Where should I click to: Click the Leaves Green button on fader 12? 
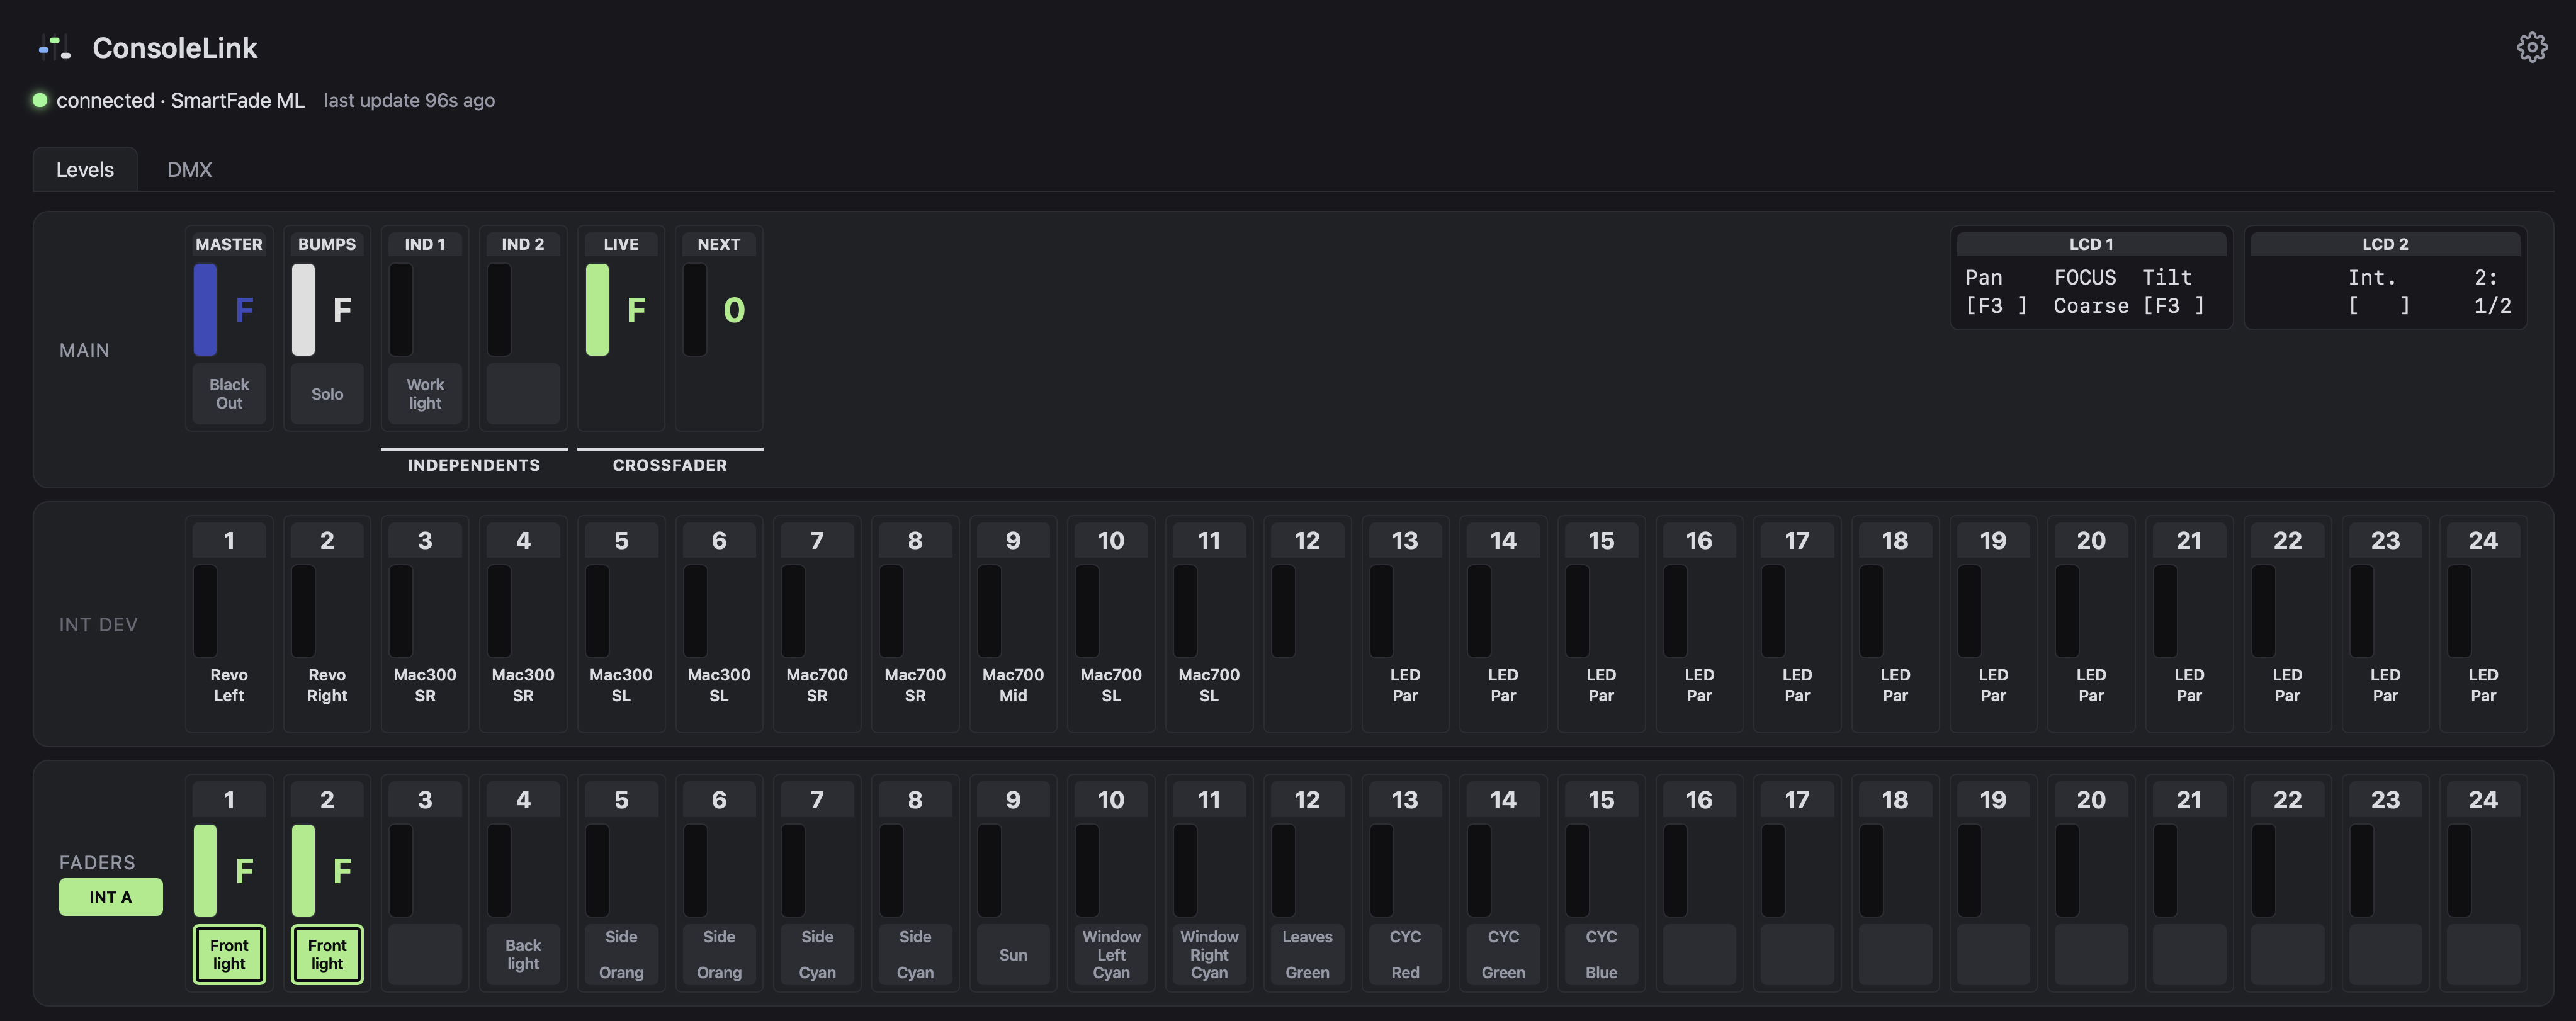(x=1307, y=954)
